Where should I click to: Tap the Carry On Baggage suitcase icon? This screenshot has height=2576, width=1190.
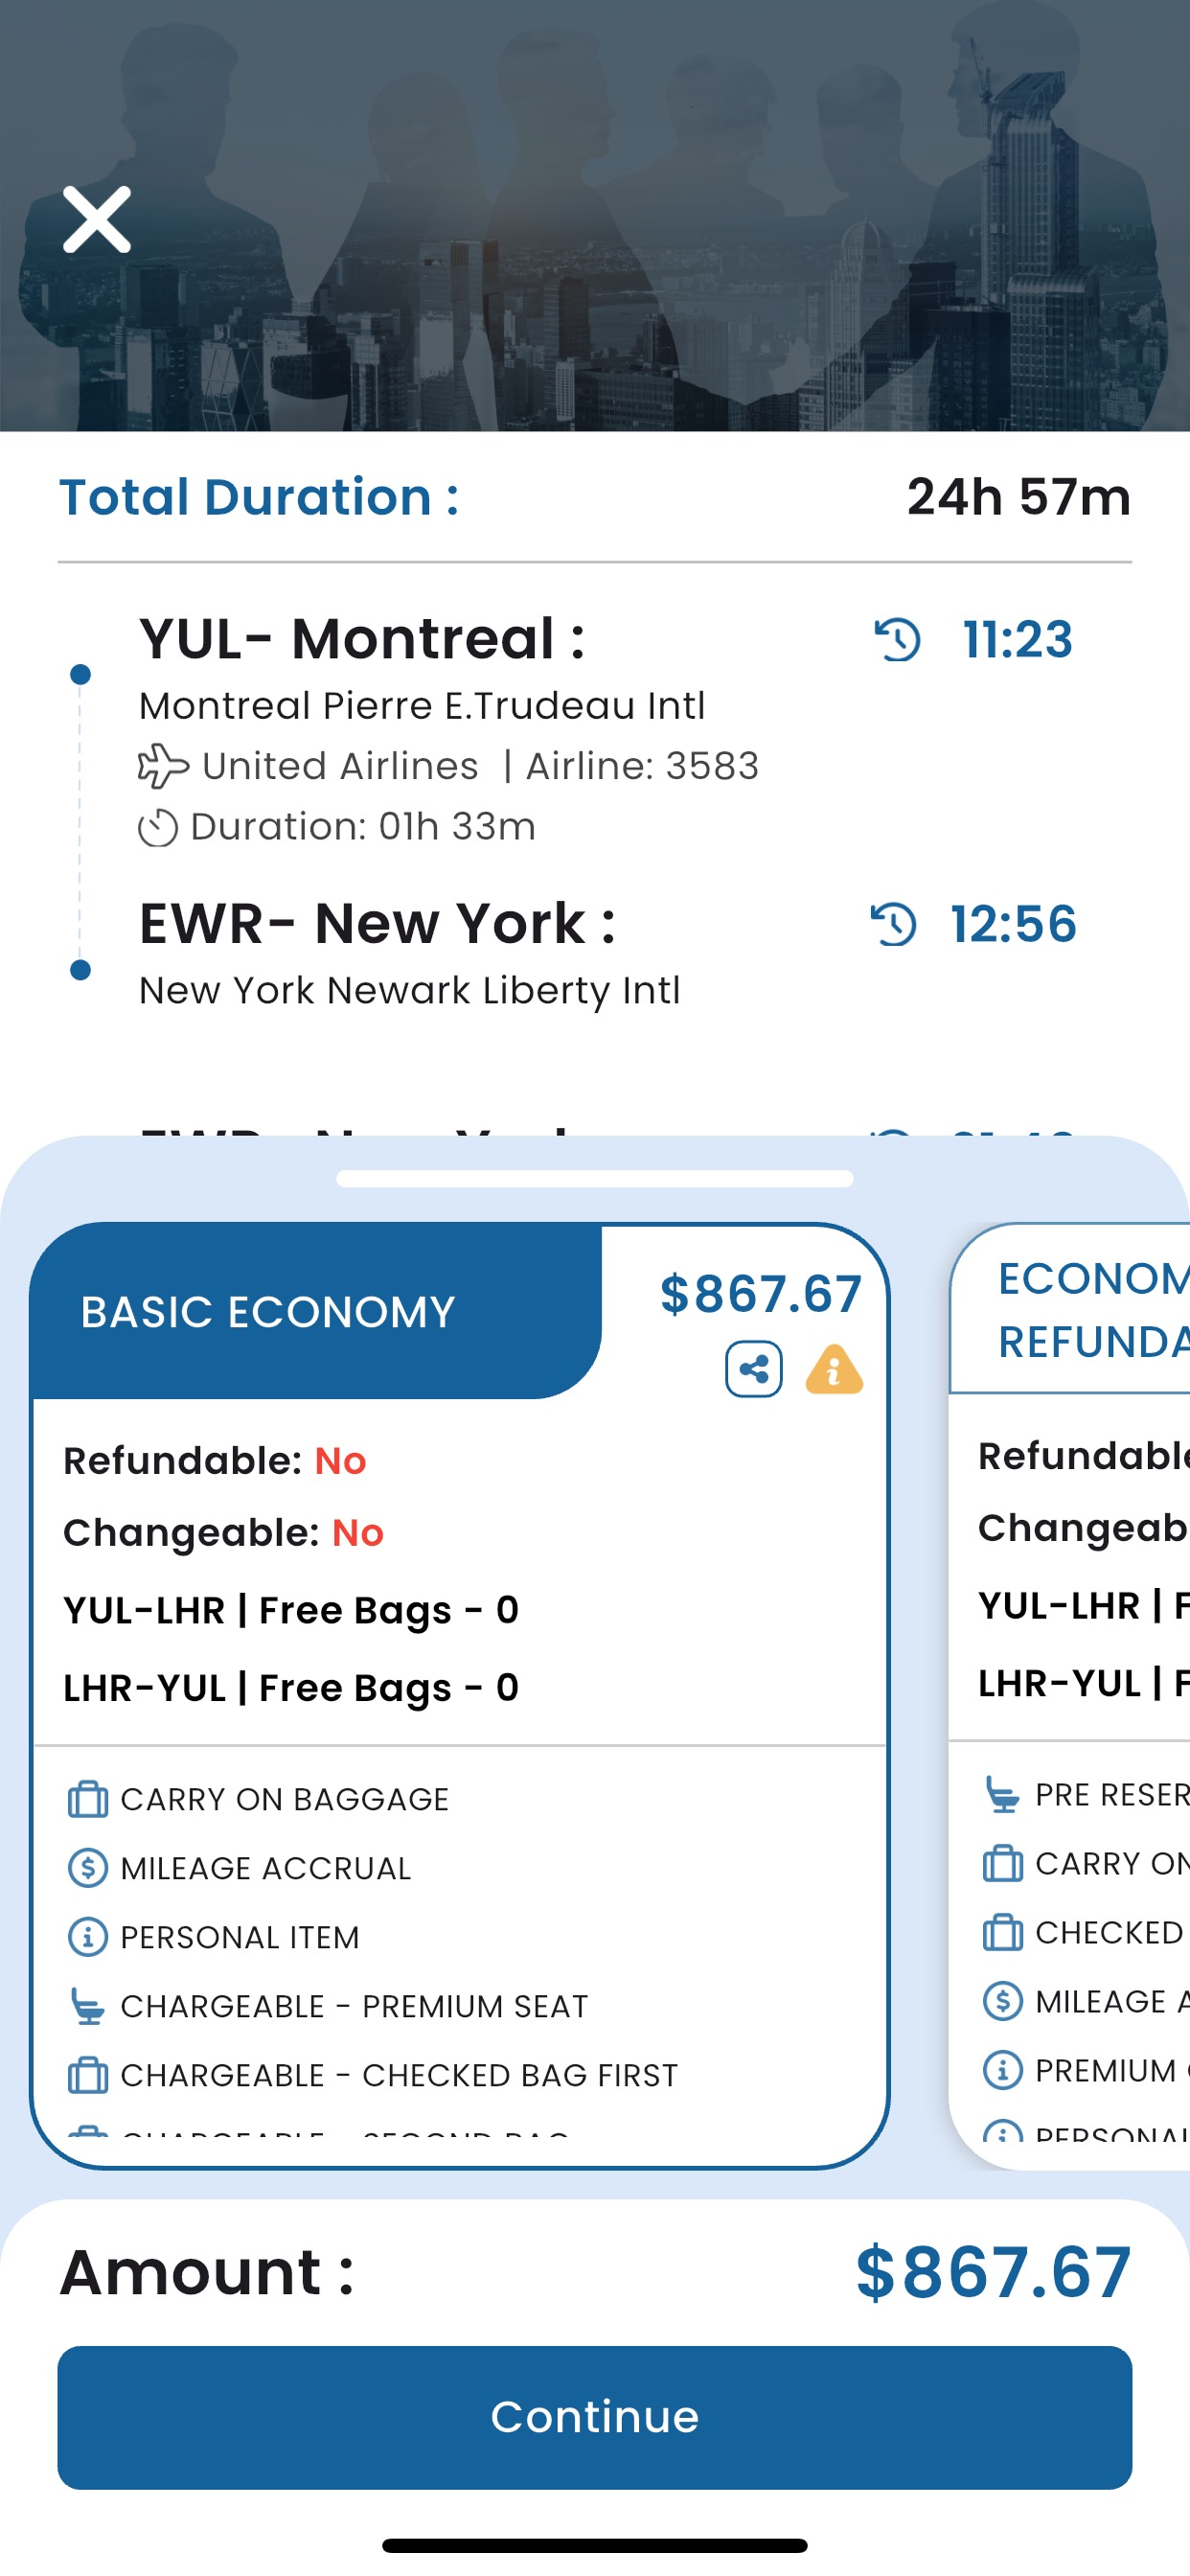tap(88, 1799)
